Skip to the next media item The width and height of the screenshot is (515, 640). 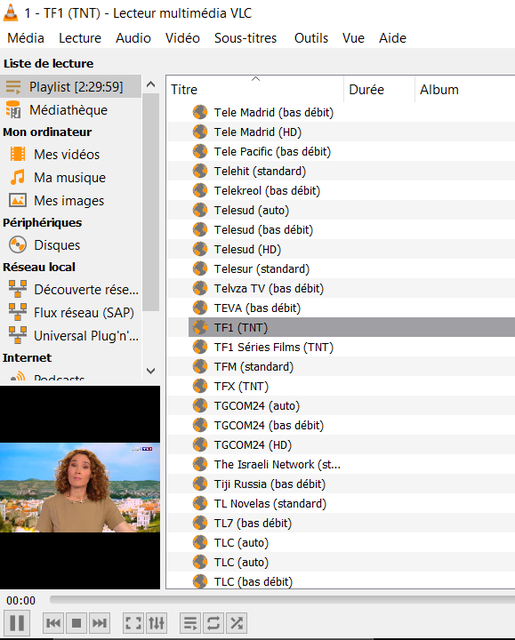point(99,623)
